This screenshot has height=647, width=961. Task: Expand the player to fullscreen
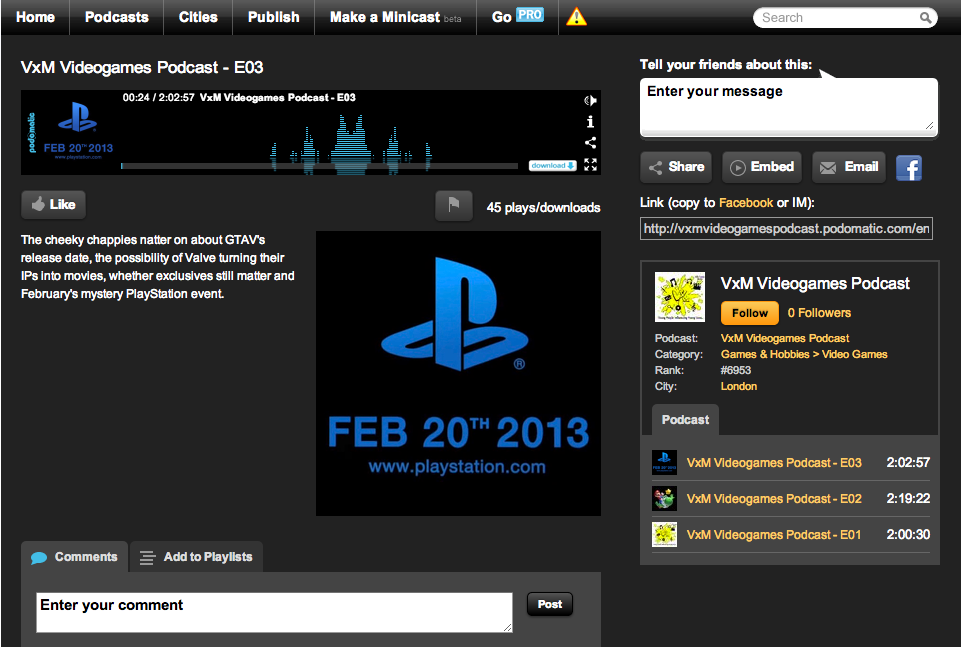coord(591,164)
